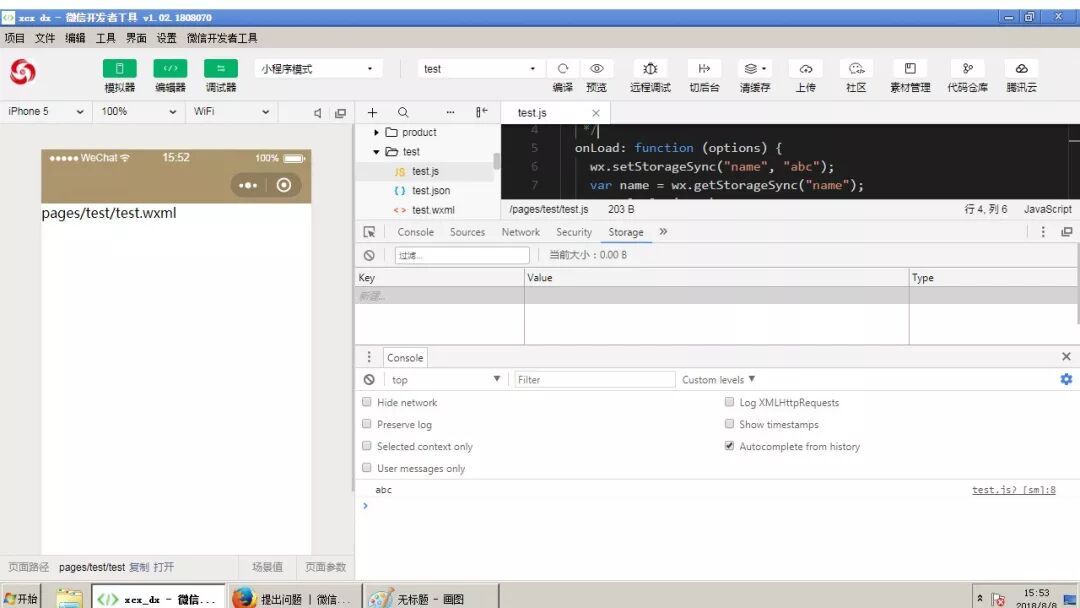Open the console top context dropdown

coord(445,379)
